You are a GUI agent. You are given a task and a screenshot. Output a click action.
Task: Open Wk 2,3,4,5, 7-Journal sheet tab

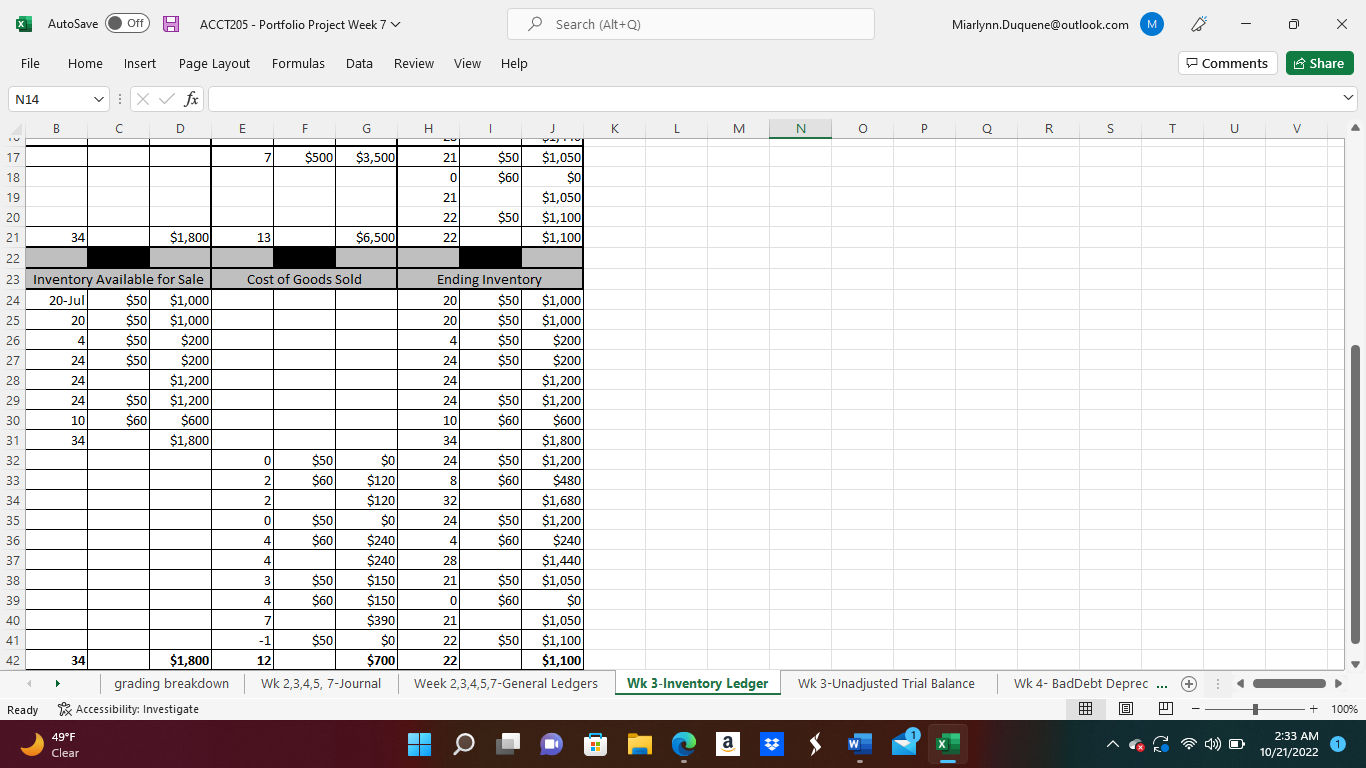[x=321, y=683]
